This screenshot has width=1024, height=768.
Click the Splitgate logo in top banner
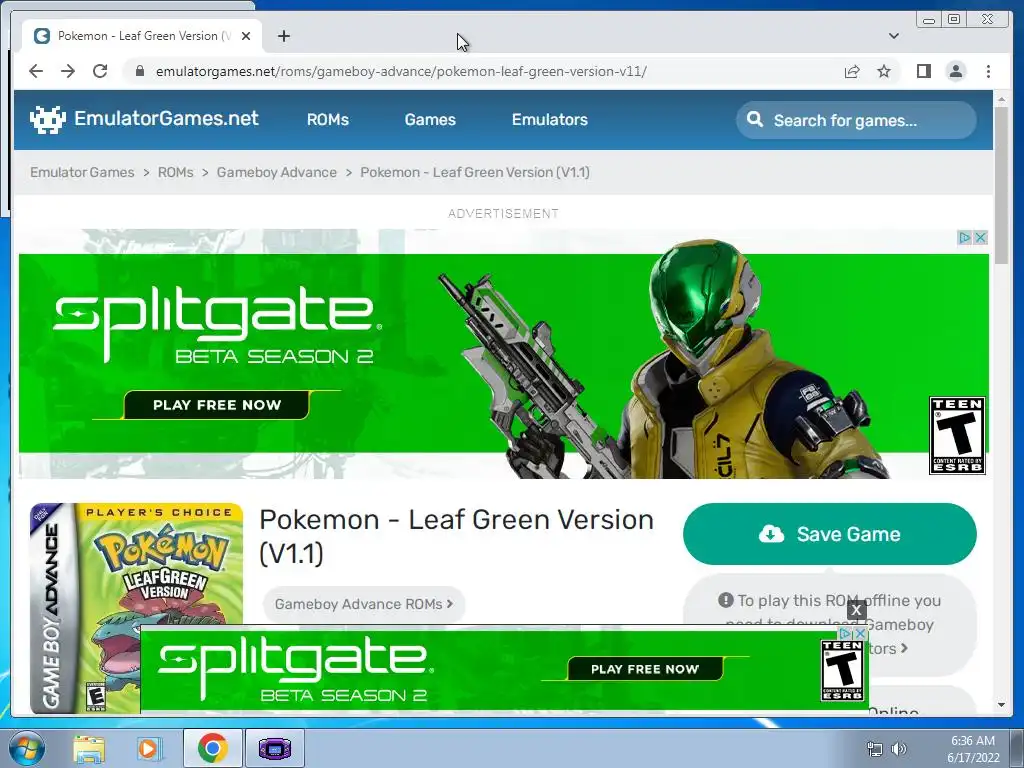pyautogui.click(x=217, y=327)
